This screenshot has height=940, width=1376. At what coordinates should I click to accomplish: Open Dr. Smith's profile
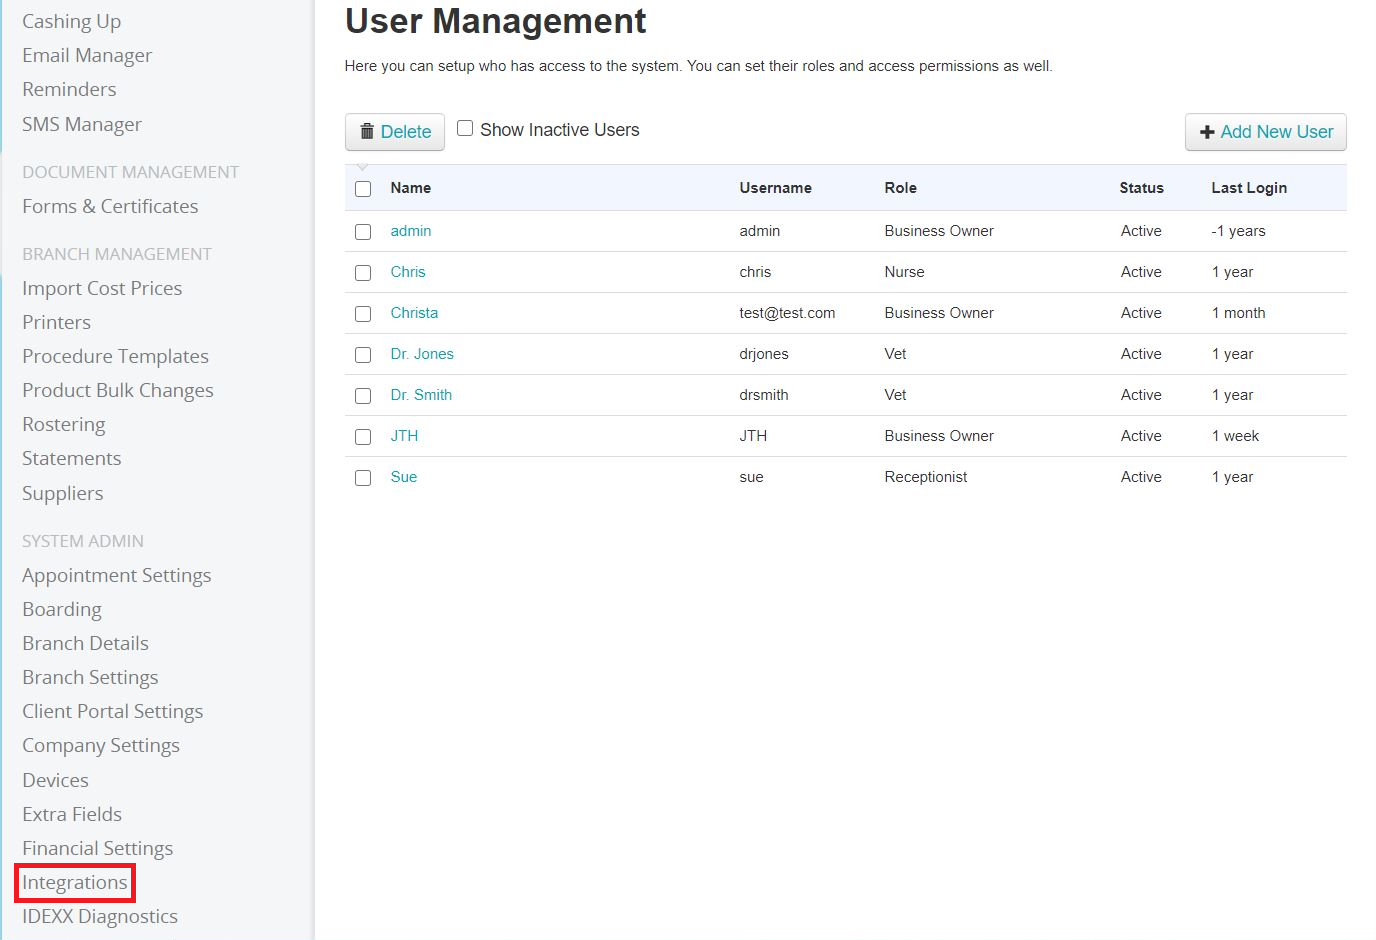coord(421,395)
